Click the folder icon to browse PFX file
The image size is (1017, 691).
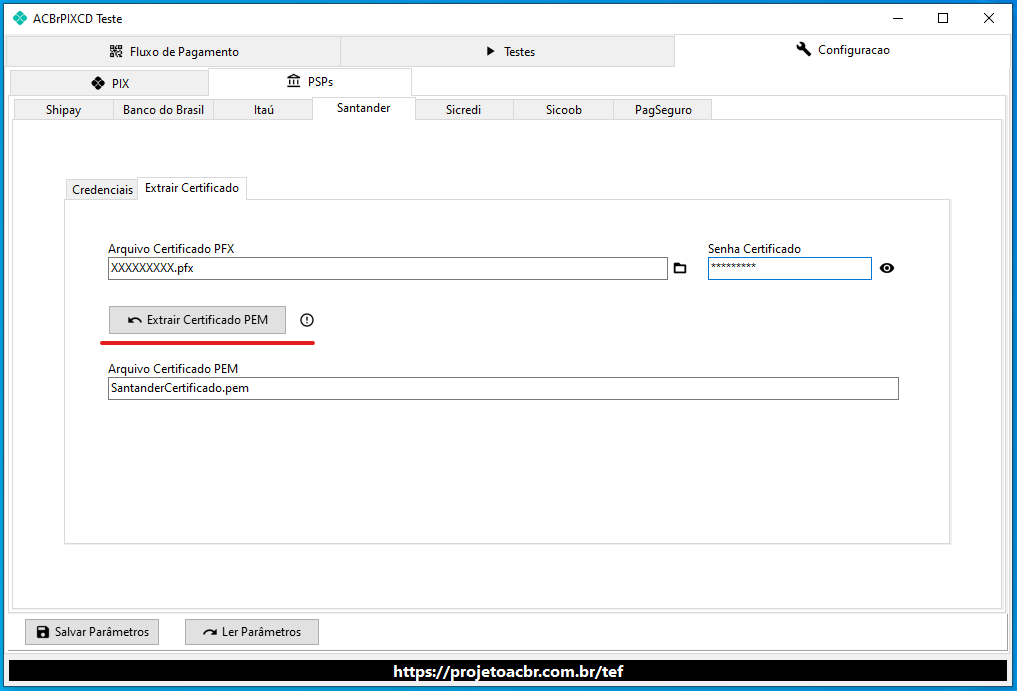point(680,268)
